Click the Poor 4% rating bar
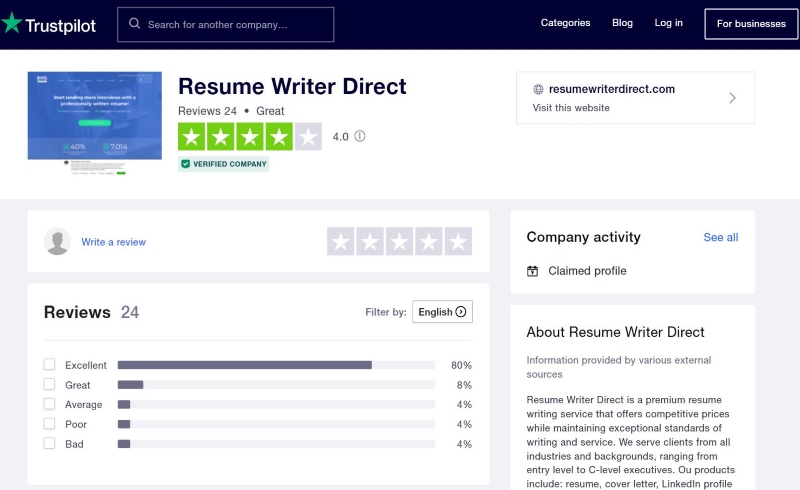This screenshot has width=800, height=490. pos(276,424)
